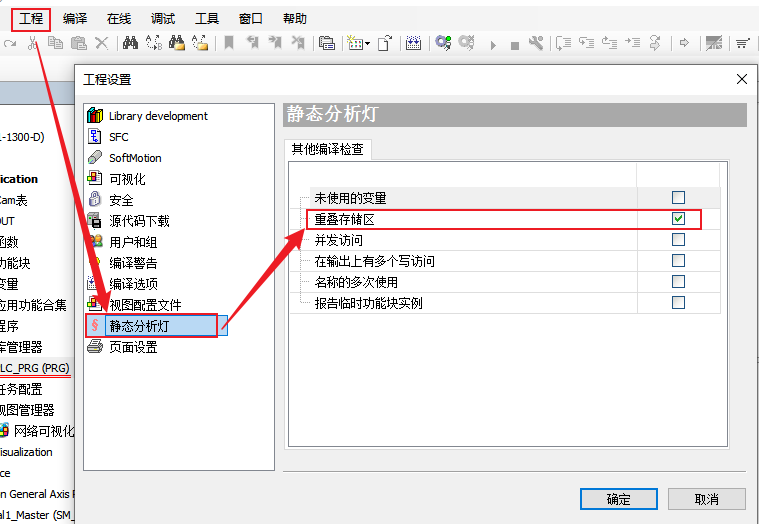Open the 在线 menu

[119, 19]
